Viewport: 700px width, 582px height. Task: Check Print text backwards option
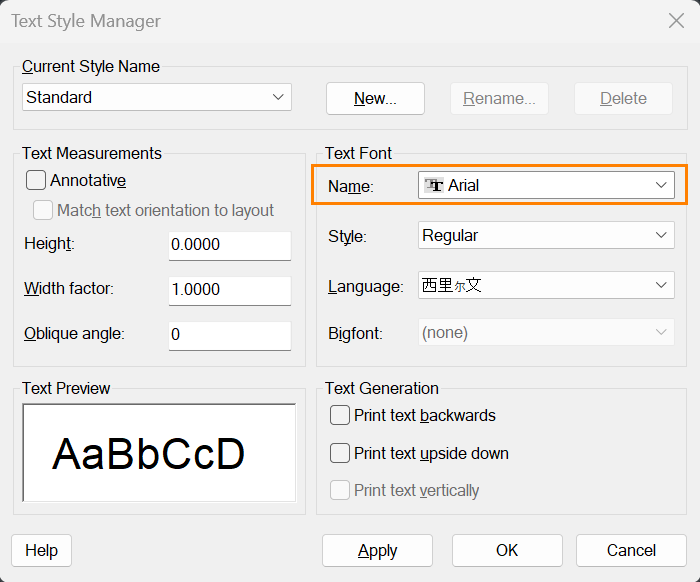tap(340, 415)
